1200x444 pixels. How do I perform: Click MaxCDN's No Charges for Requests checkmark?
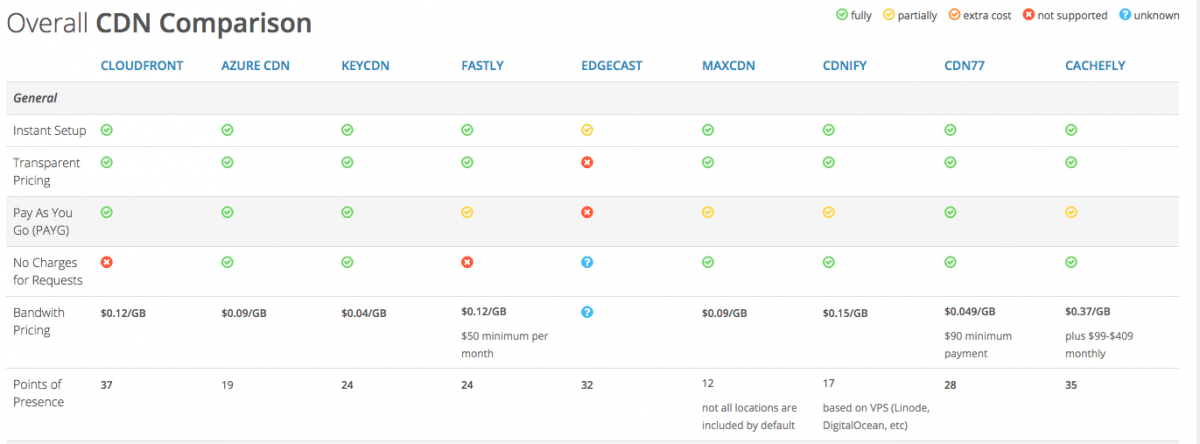point(708,262)
